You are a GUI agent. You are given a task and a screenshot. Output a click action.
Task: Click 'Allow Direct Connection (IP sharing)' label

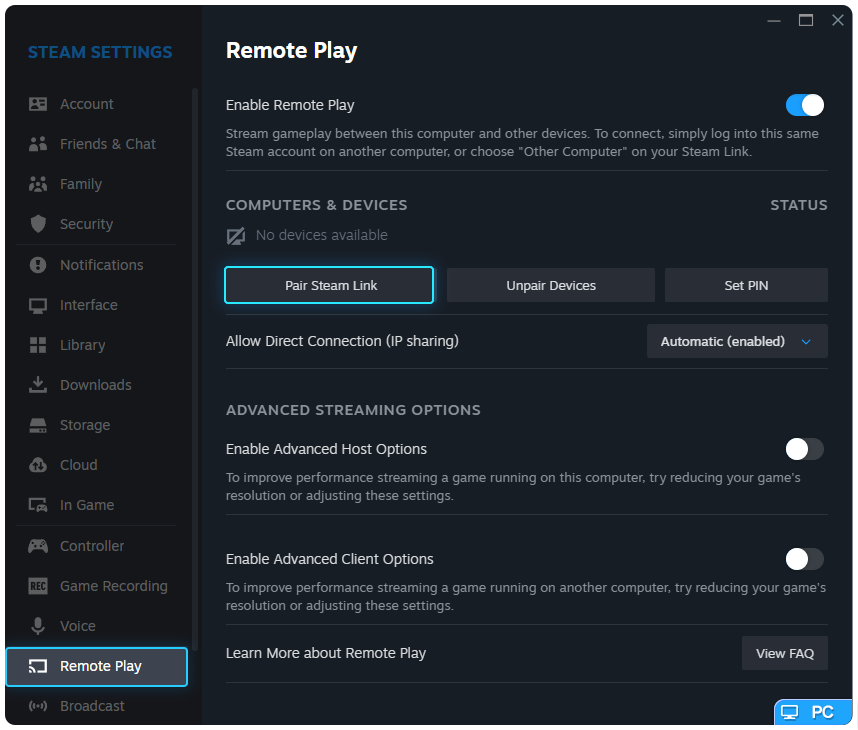[x=343, y=341]
